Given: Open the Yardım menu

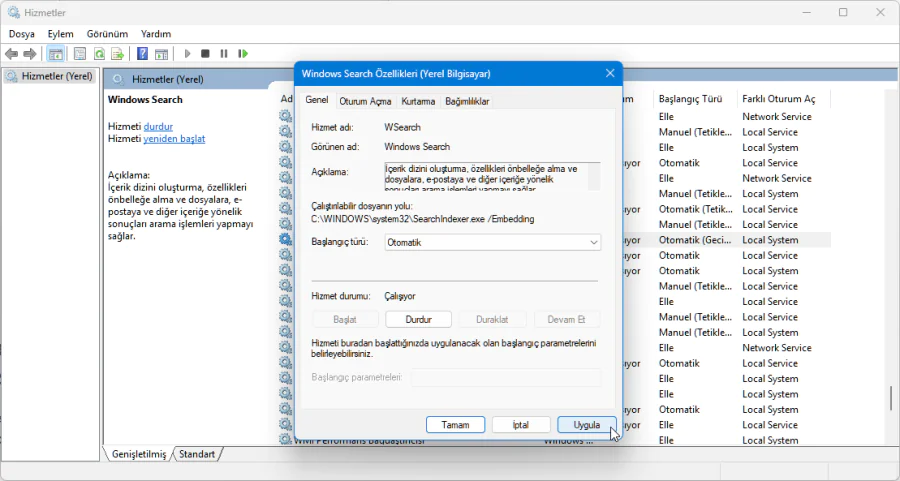Looking at the screenshot, I should point(156,34).
